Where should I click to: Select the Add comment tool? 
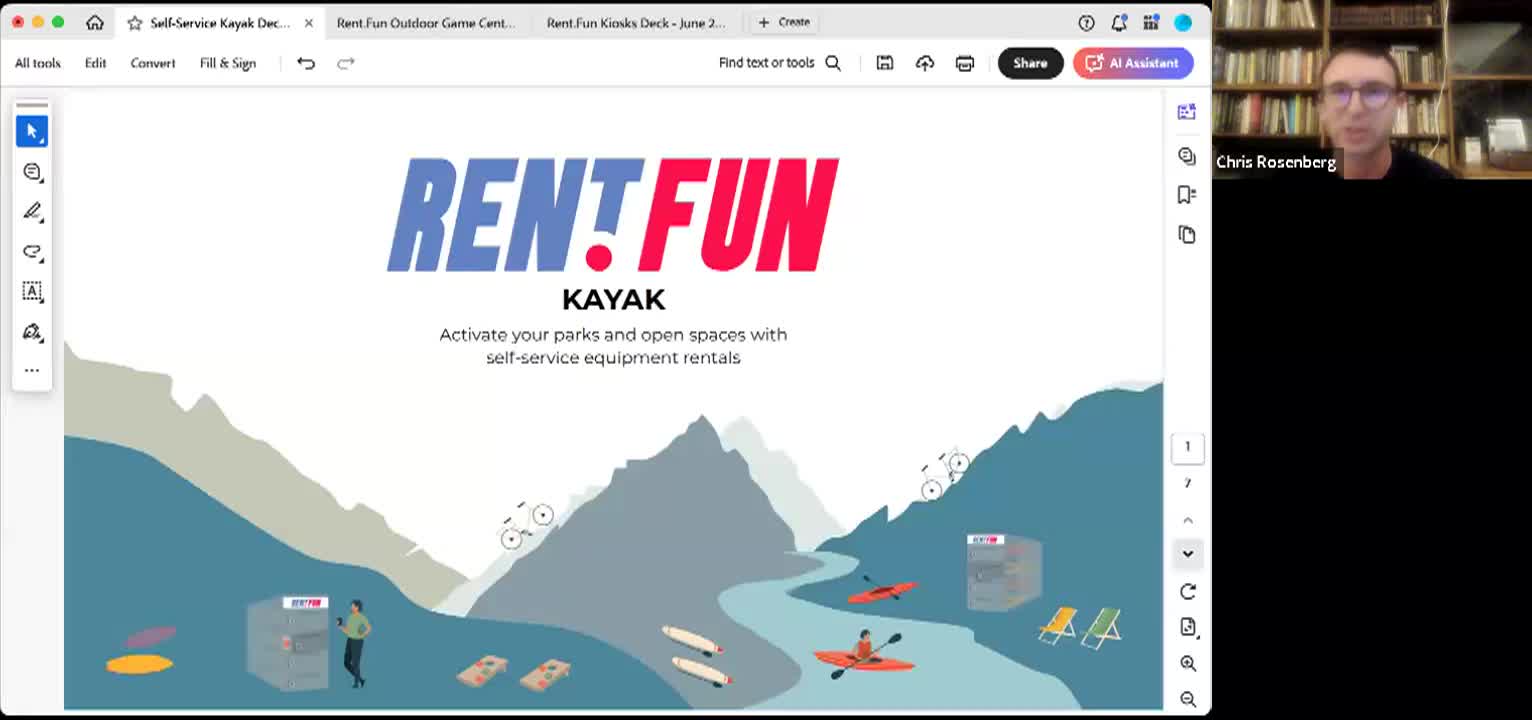coord(32,172)
